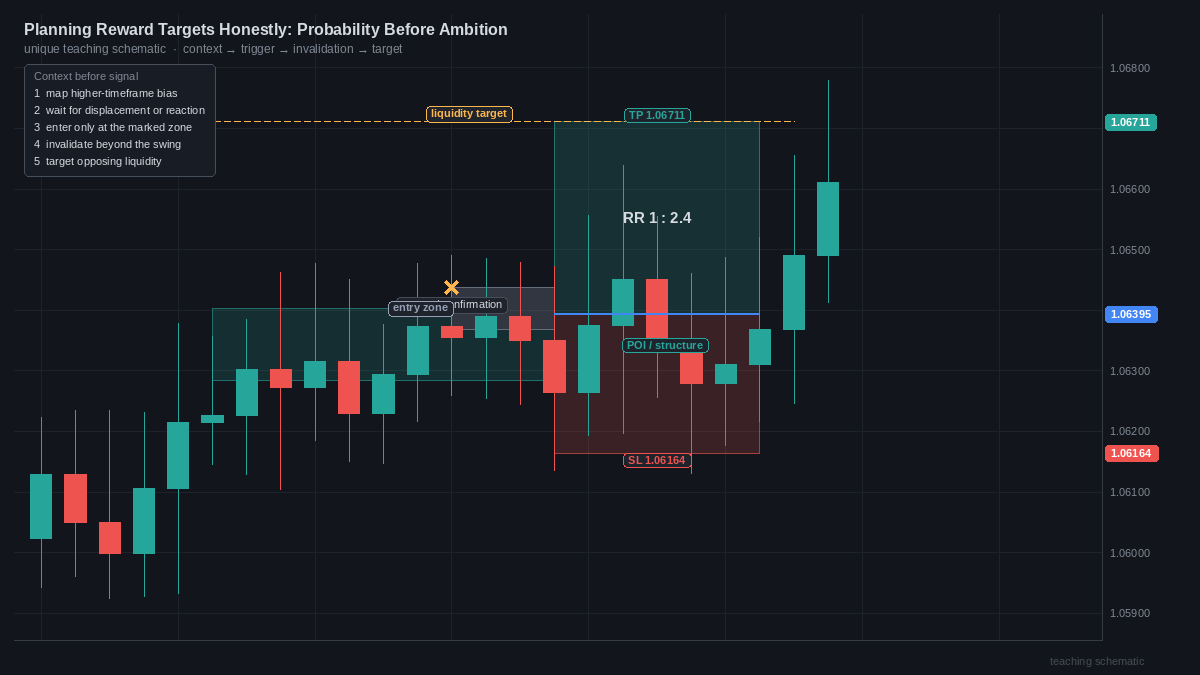The image size is (1200, 675).
Task: Click the subtitle starting 'unique teaching schematic'
Action: pos(213,49)
